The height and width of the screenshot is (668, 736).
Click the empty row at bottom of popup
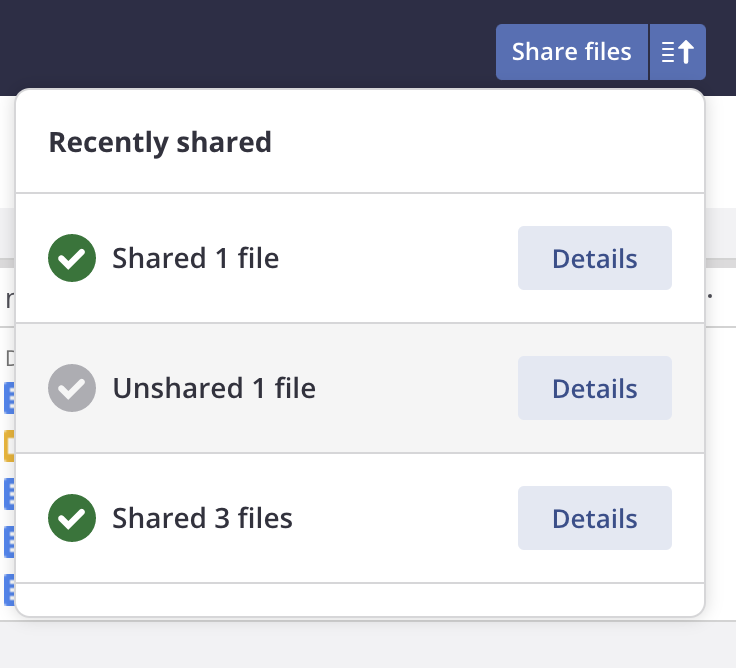click(360, 599)
